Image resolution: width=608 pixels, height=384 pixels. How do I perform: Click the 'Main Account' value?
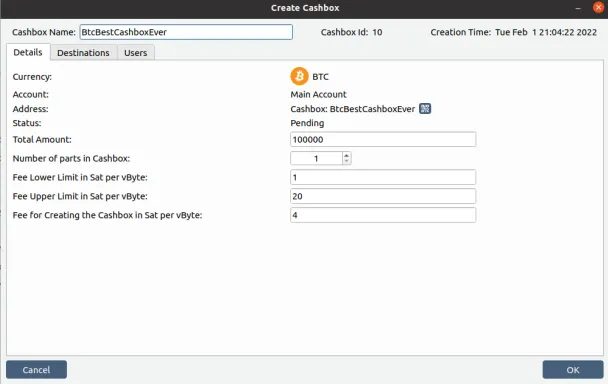[x=318, y=94]
